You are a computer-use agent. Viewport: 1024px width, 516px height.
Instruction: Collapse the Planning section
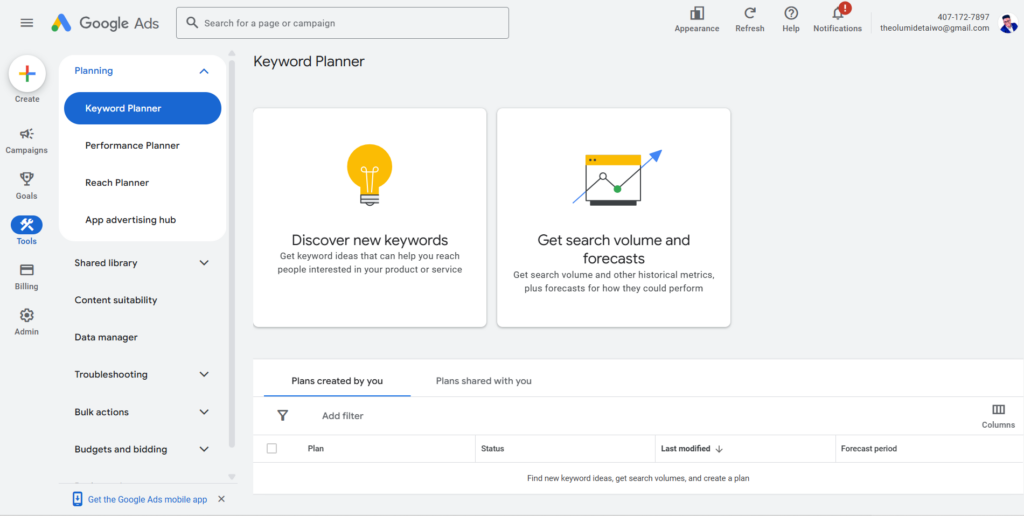(204, 71)
